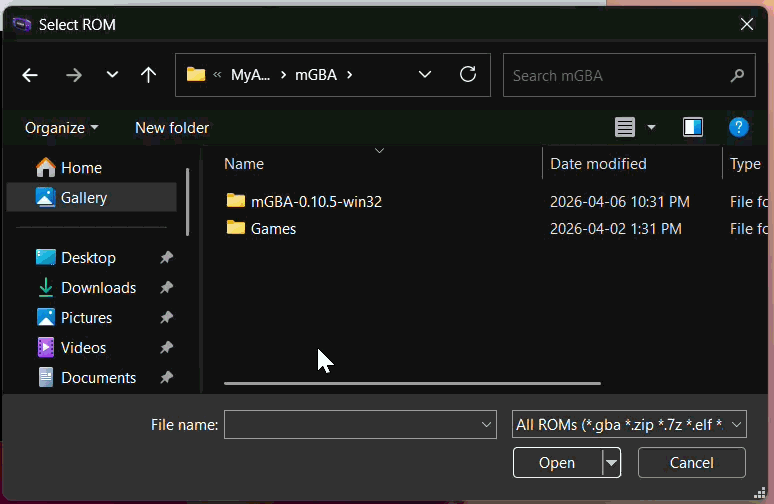The image size is (774, 504).
Task: Click the pin icon beside Pictures
Action: (x=166, y=317)
